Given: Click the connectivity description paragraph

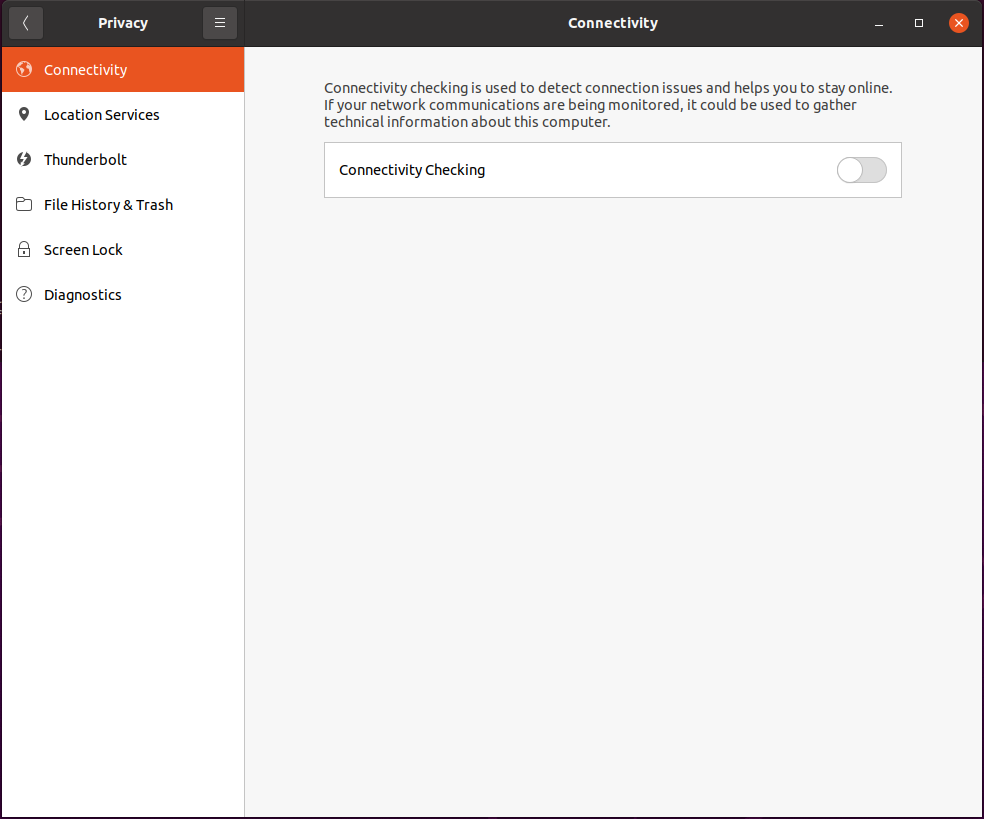Looking at the screenshot, I should coord(608,105).
